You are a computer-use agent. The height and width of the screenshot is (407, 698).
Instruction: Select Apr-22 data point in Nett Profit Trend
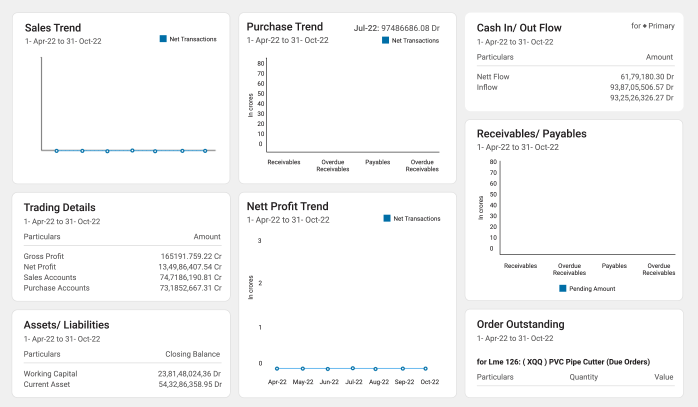tap(277, 369)
